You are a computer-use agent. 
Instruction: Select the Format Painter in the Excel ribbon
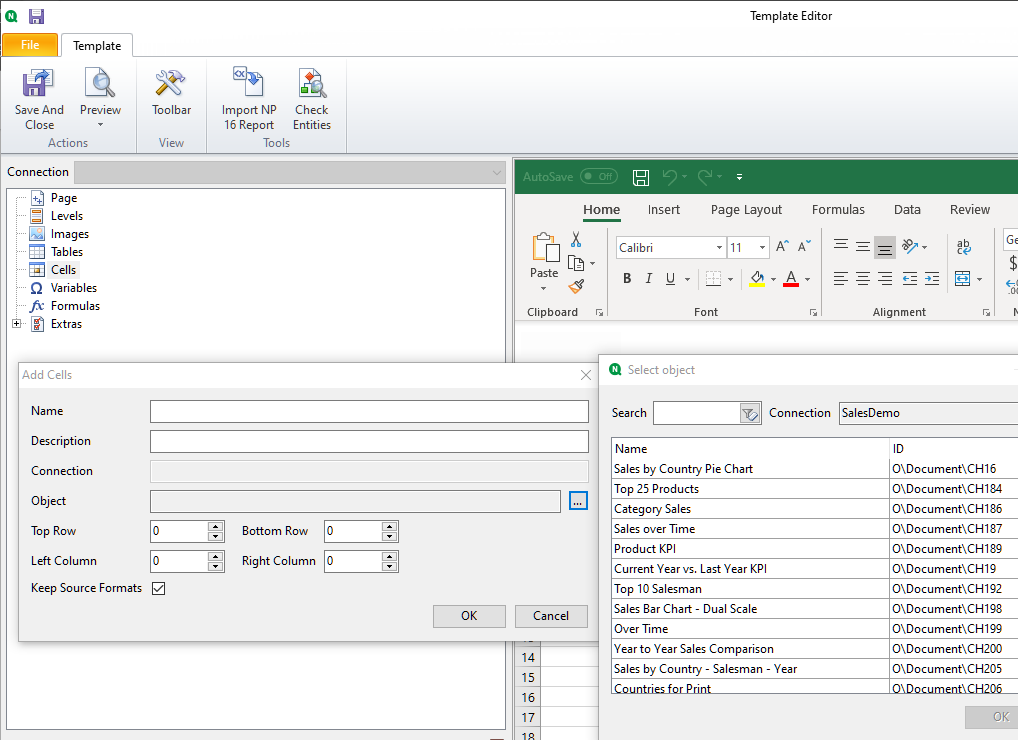(x=577, y=287)
